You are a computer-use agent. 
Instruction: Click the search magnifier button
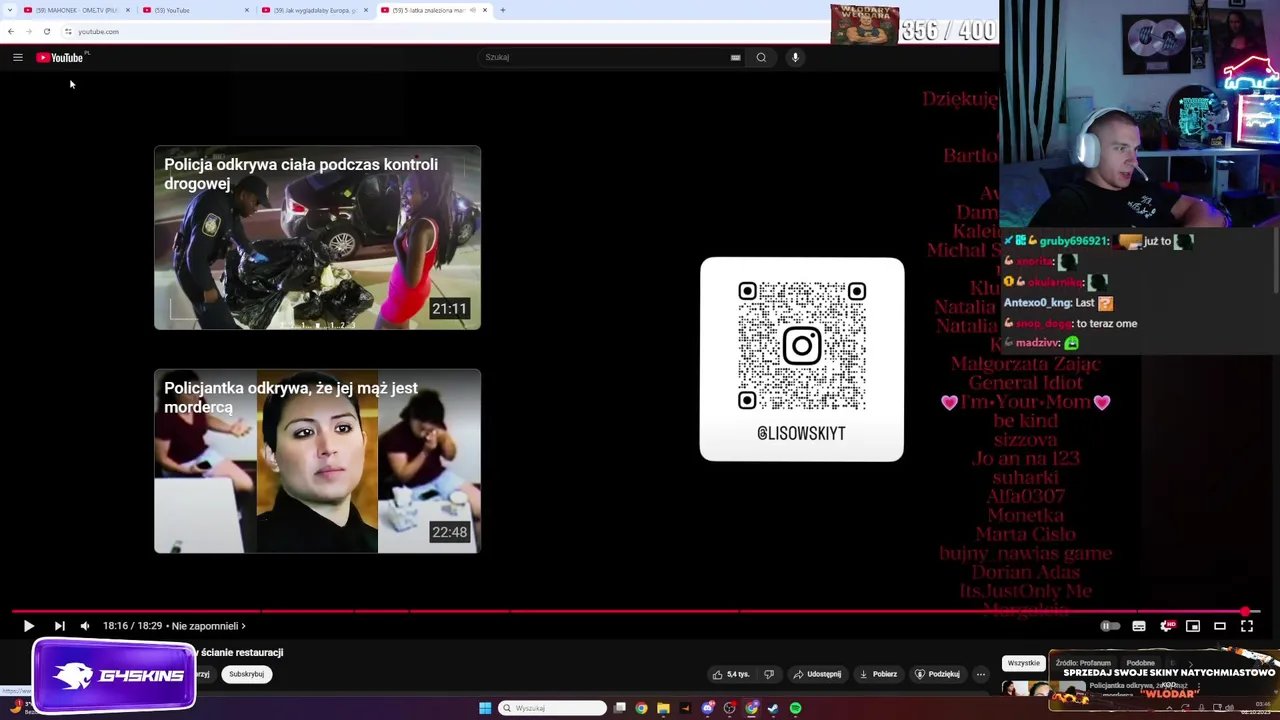tap(761, 57)
